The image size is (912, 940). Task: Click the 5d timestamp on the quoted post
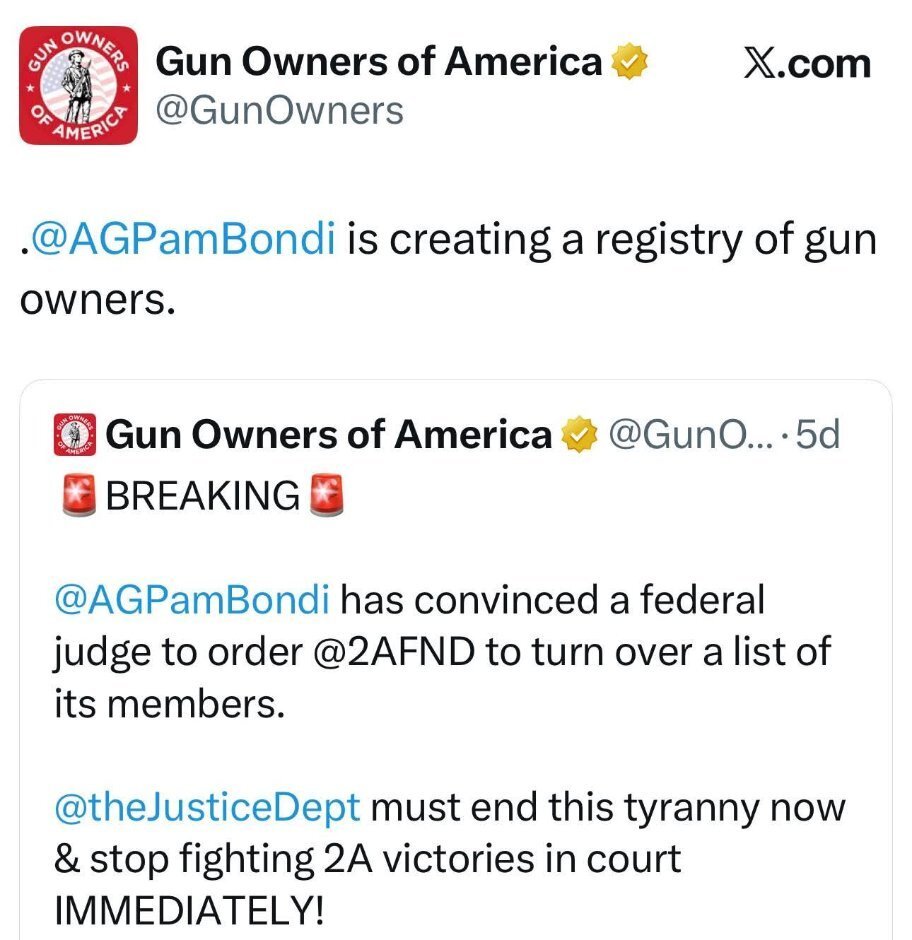pos(816,434)
